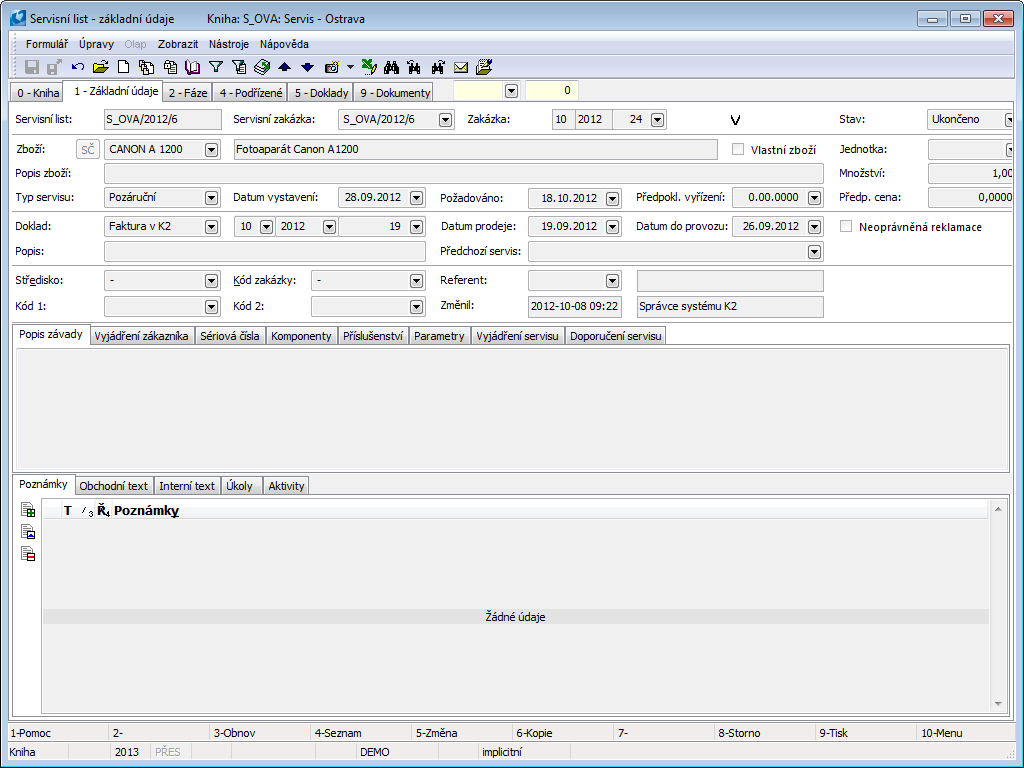Click the funnel filter icon in toolbar

tap(215, 67)
